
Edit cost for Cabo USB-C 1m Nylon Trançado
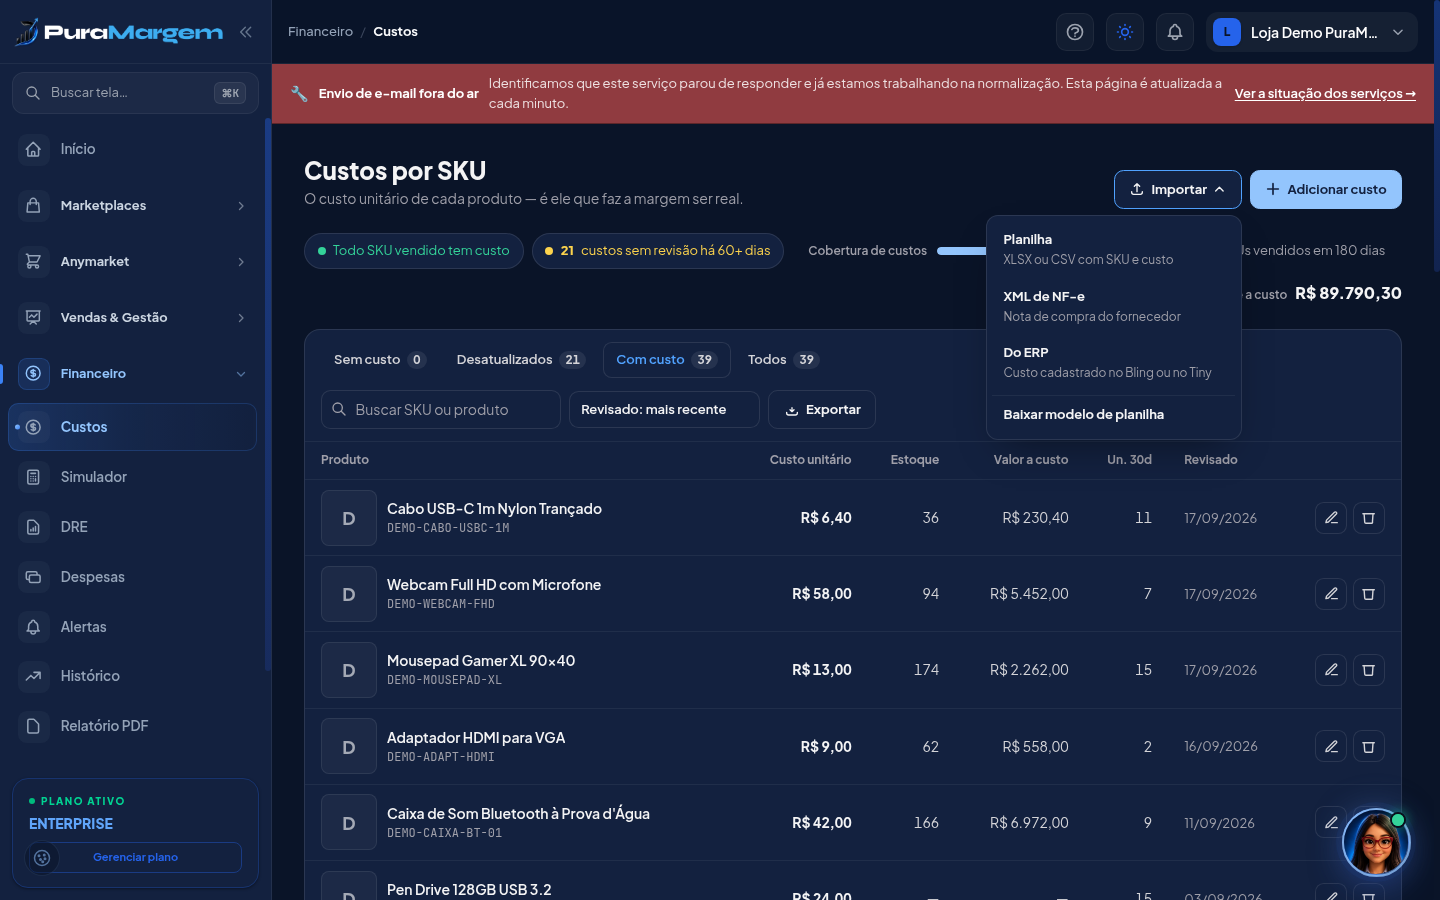(1331, 518)
